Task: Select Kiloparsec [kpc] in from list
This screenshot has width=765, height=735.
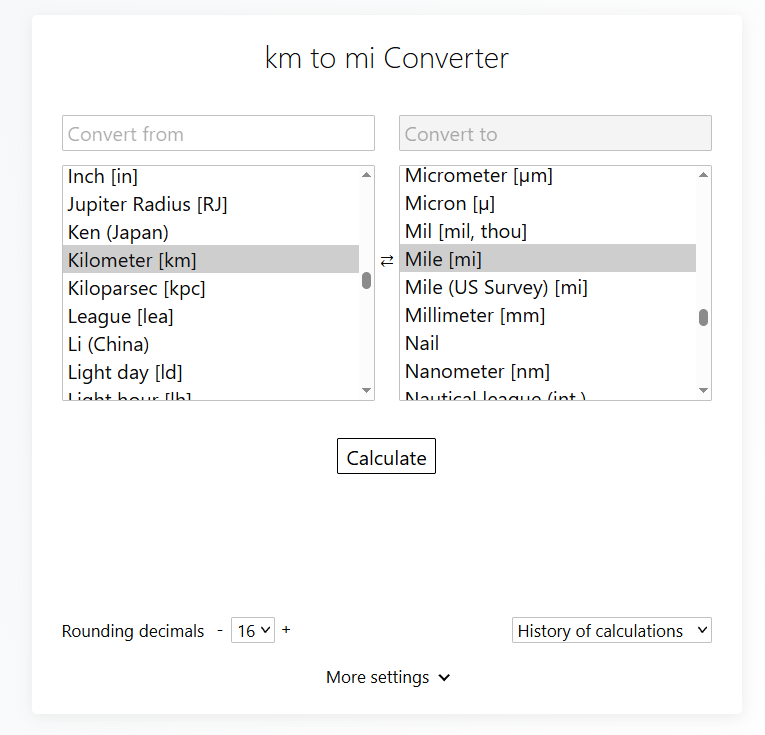Action: coord(136,289)
